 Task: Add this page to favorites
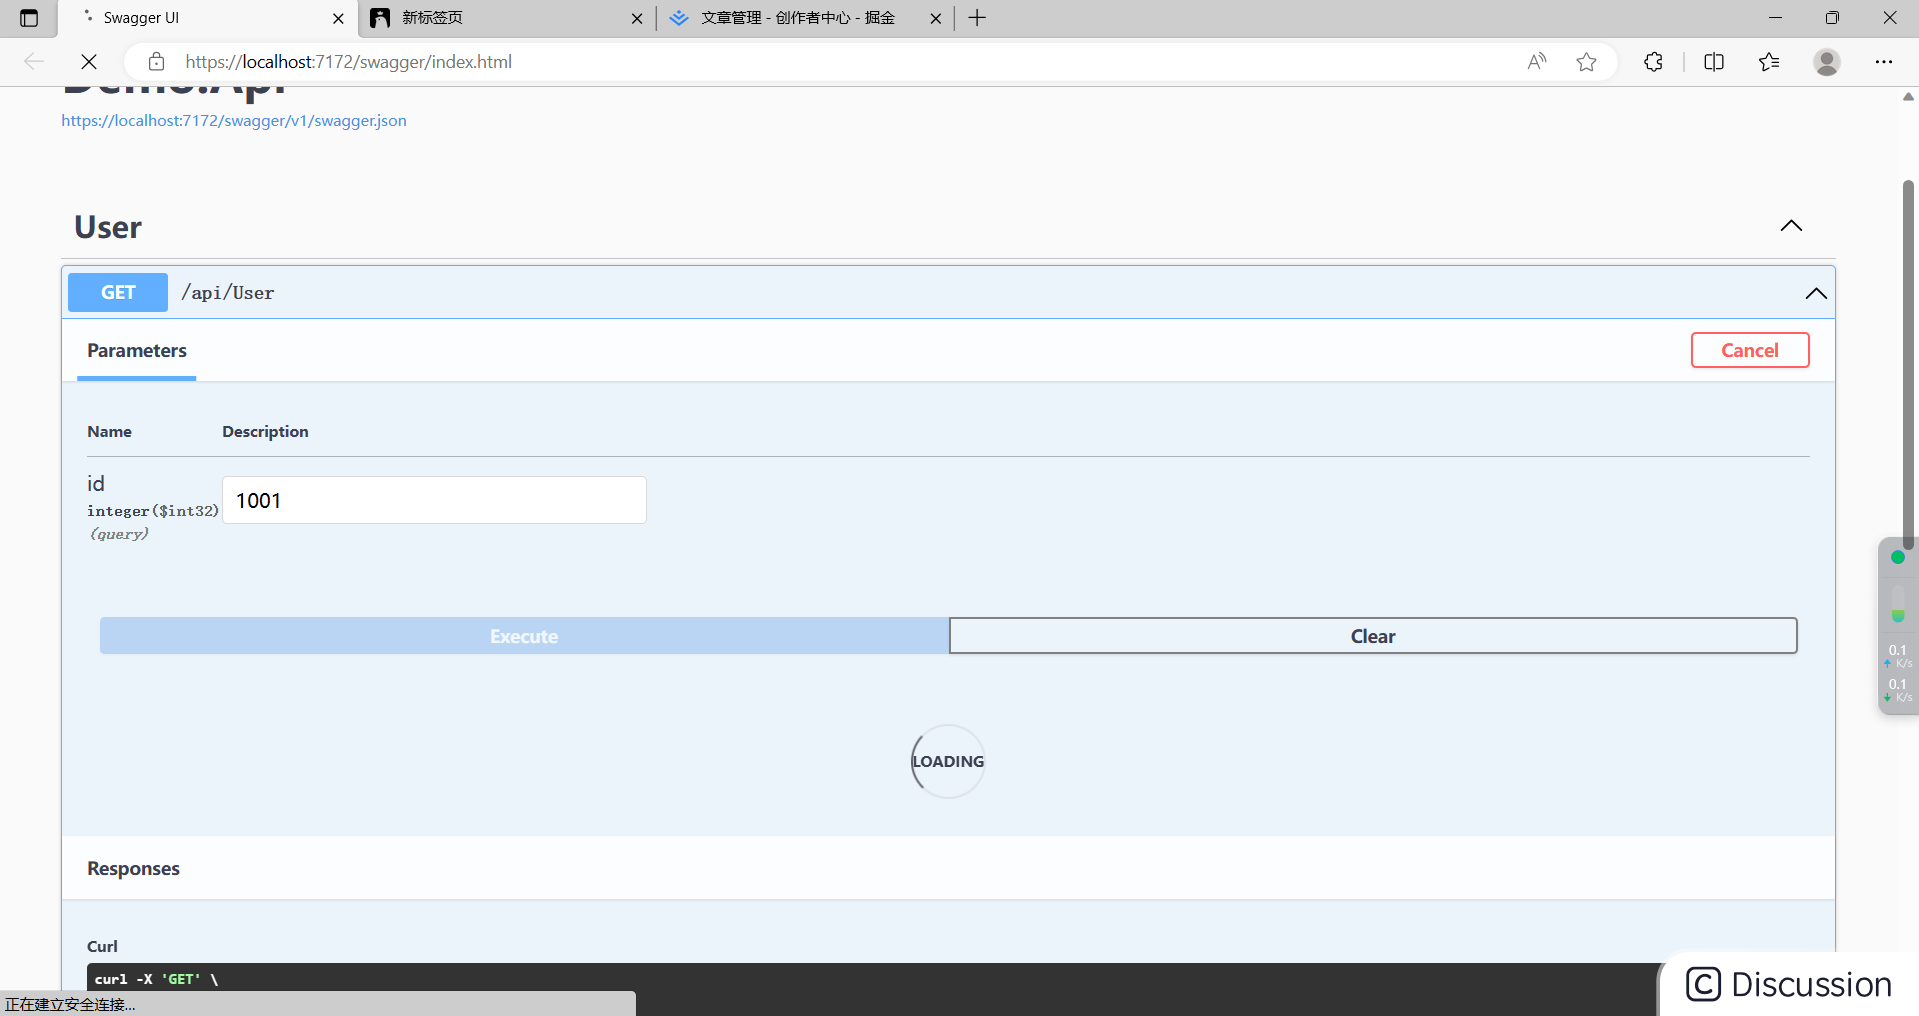coord(1586,62)
